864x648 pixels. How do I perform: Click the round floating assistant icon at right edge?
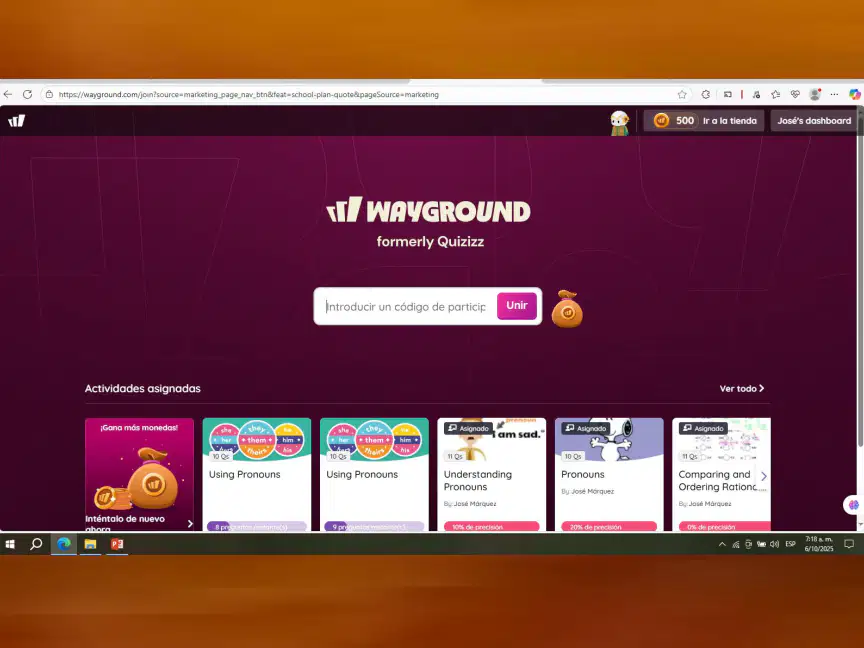point(854,505)
